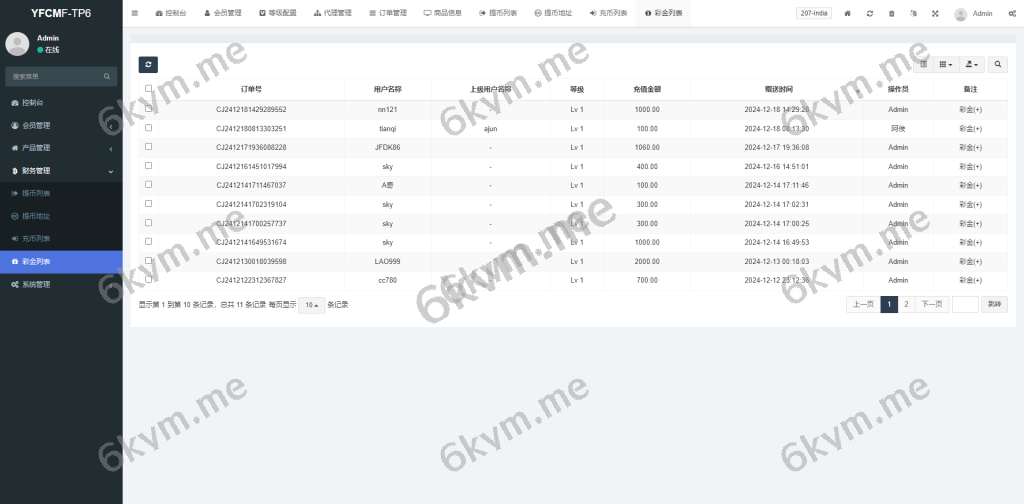This screenshot has height=504, width=1024.
Task: Open the columns grid dropdown
Action: click(946, 64)
